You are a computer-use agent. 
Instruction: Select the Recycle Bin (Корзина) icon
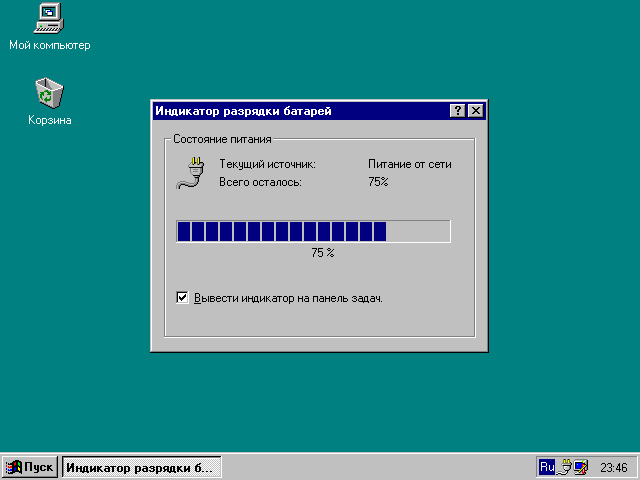point(49,94)
